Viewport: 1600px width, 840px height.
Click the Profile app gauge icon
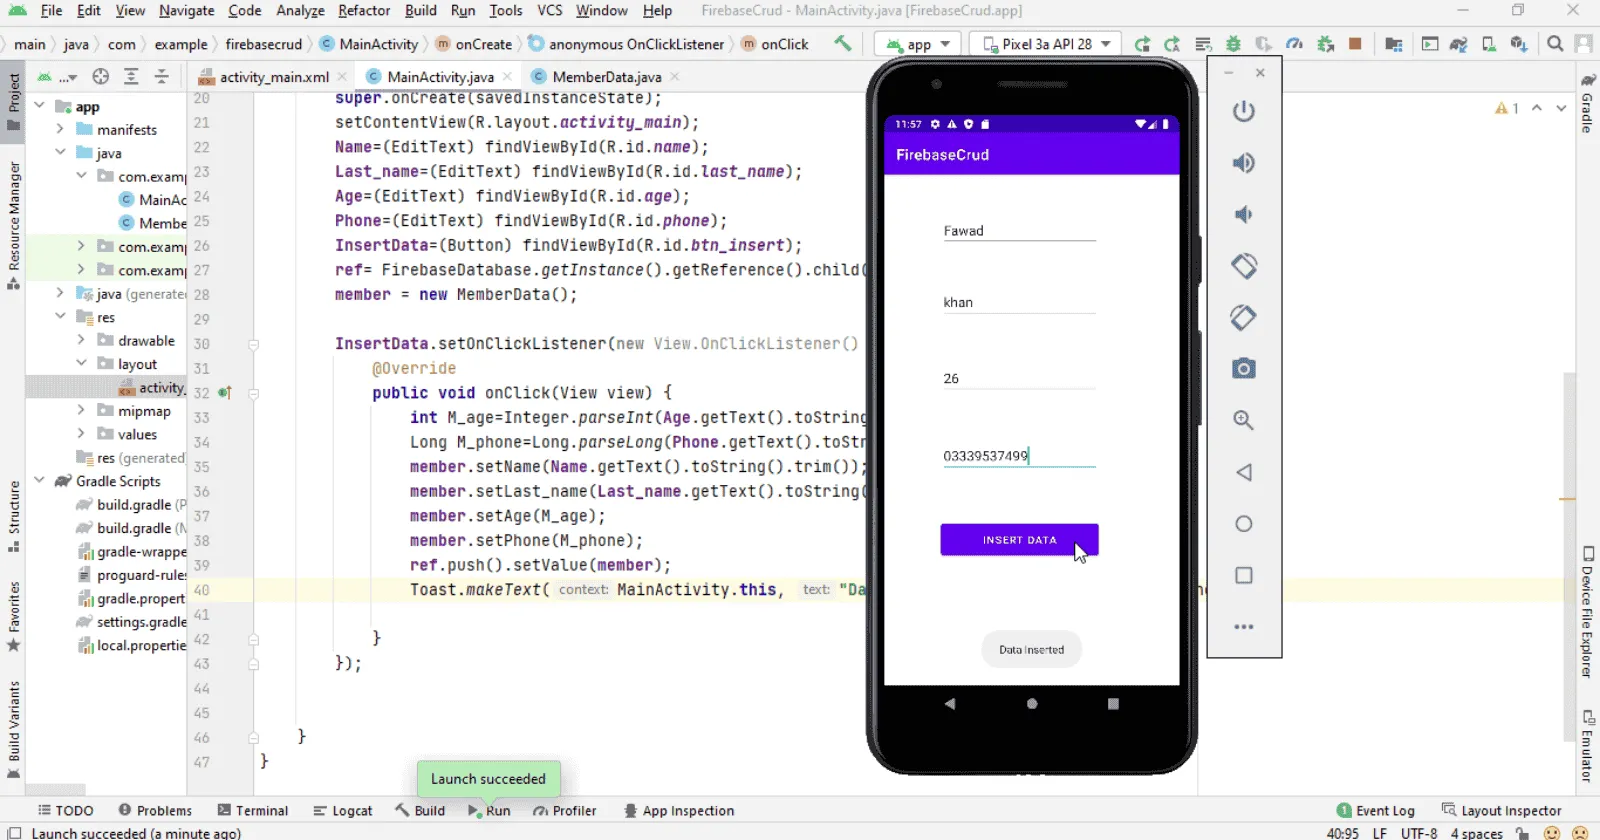pyautogui.click(x=1294, y=44)
